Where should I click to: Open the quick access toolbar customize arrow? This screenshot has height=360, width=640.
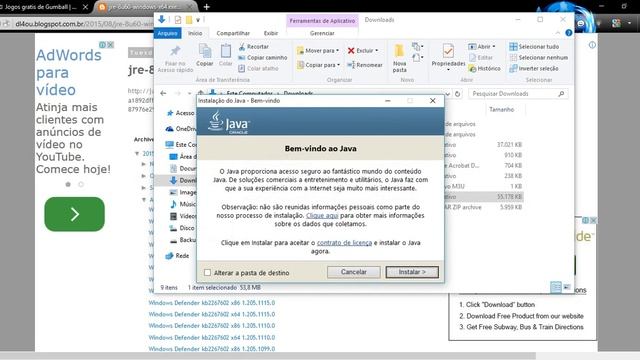(x=198, y=20)
